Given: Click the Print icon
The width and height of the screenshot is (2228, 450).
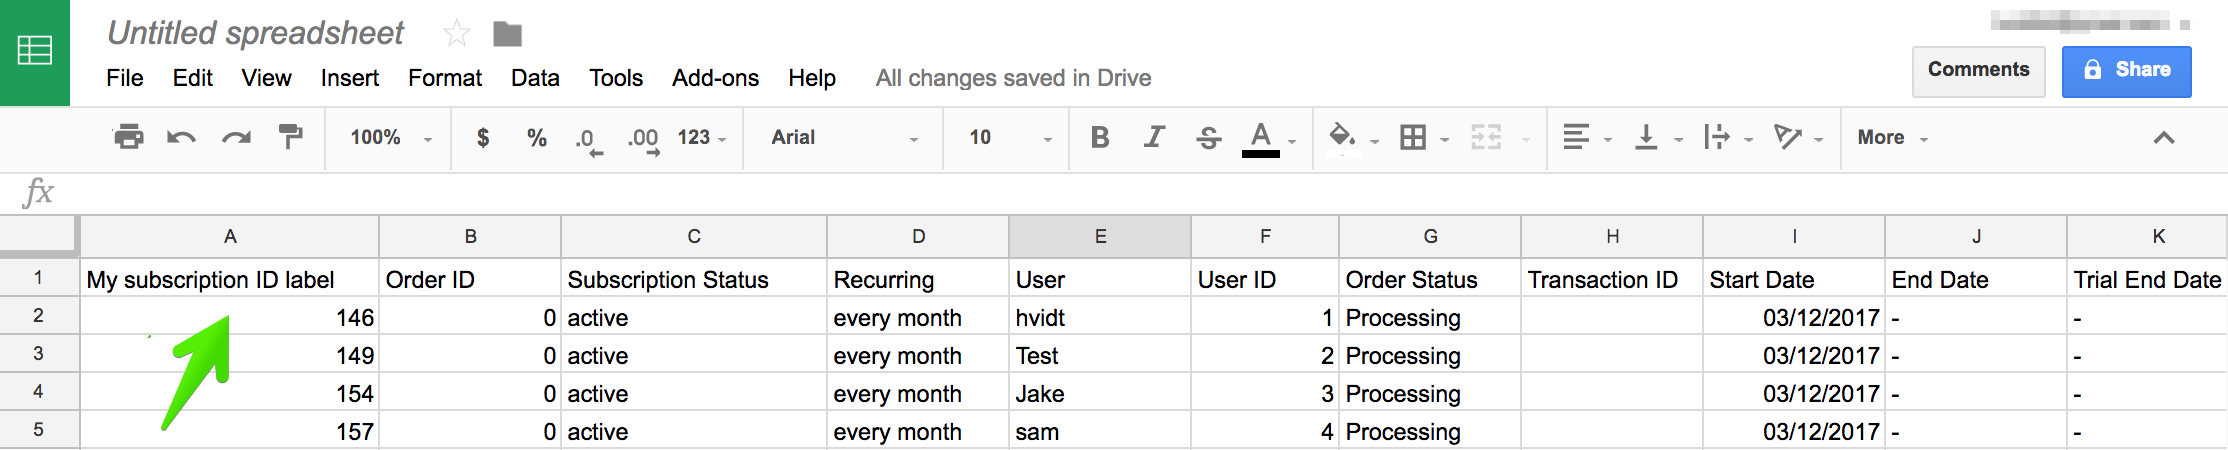Looking at the screenshot, I should click(x=128, y=137).
